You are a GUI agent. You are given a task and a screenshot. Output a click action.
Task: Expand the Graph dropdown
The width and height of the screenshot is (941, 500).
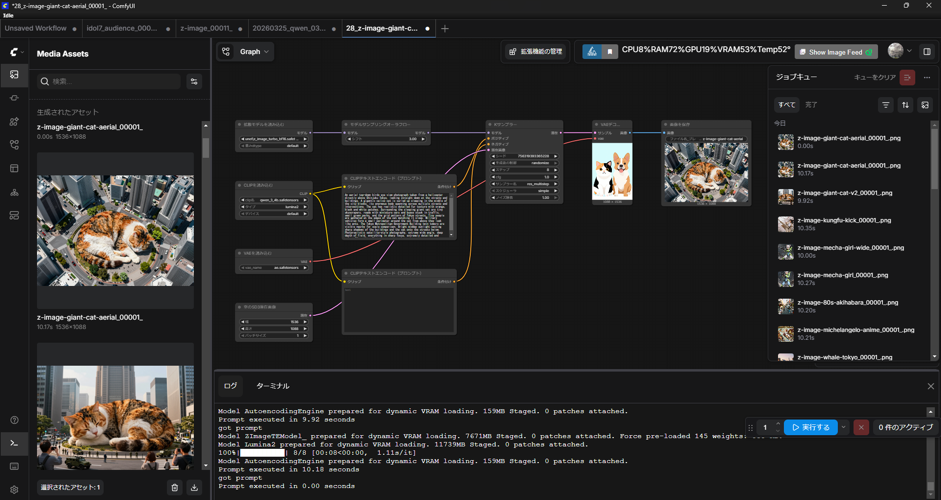tap(255, 52)
